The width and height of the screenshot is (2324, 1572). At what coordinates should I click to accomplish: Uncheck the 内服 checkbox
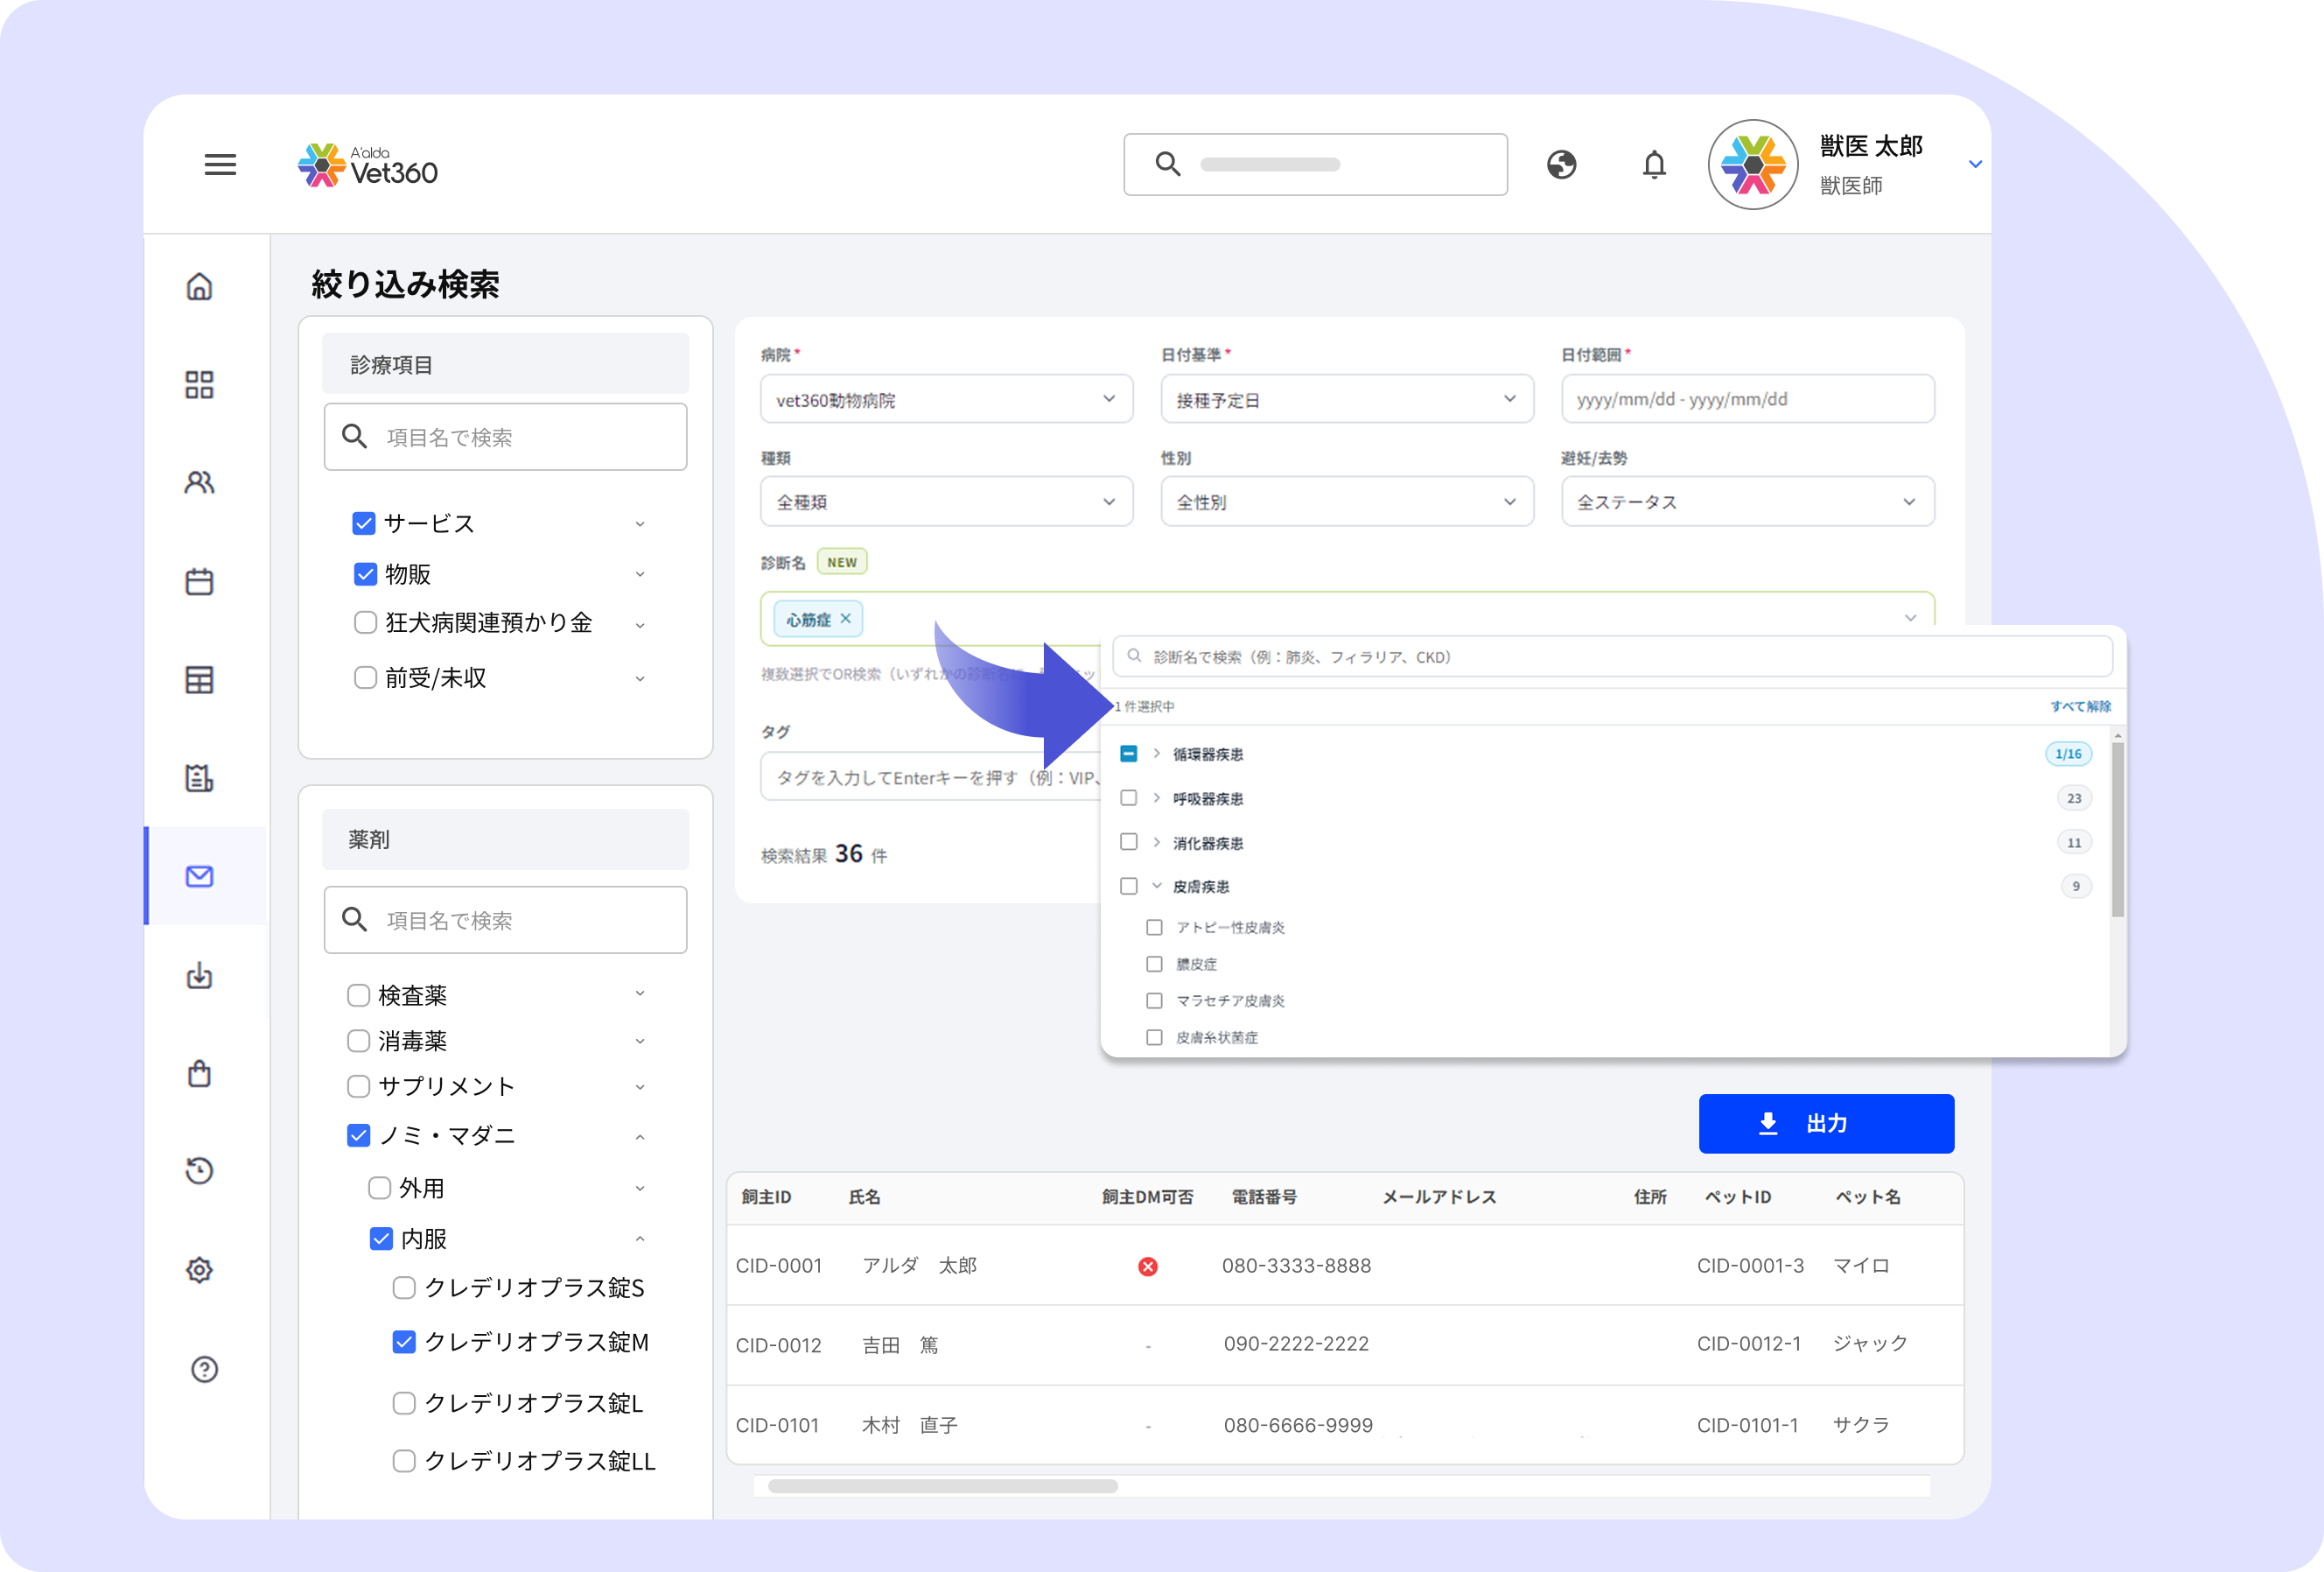tap(381, 1239)
